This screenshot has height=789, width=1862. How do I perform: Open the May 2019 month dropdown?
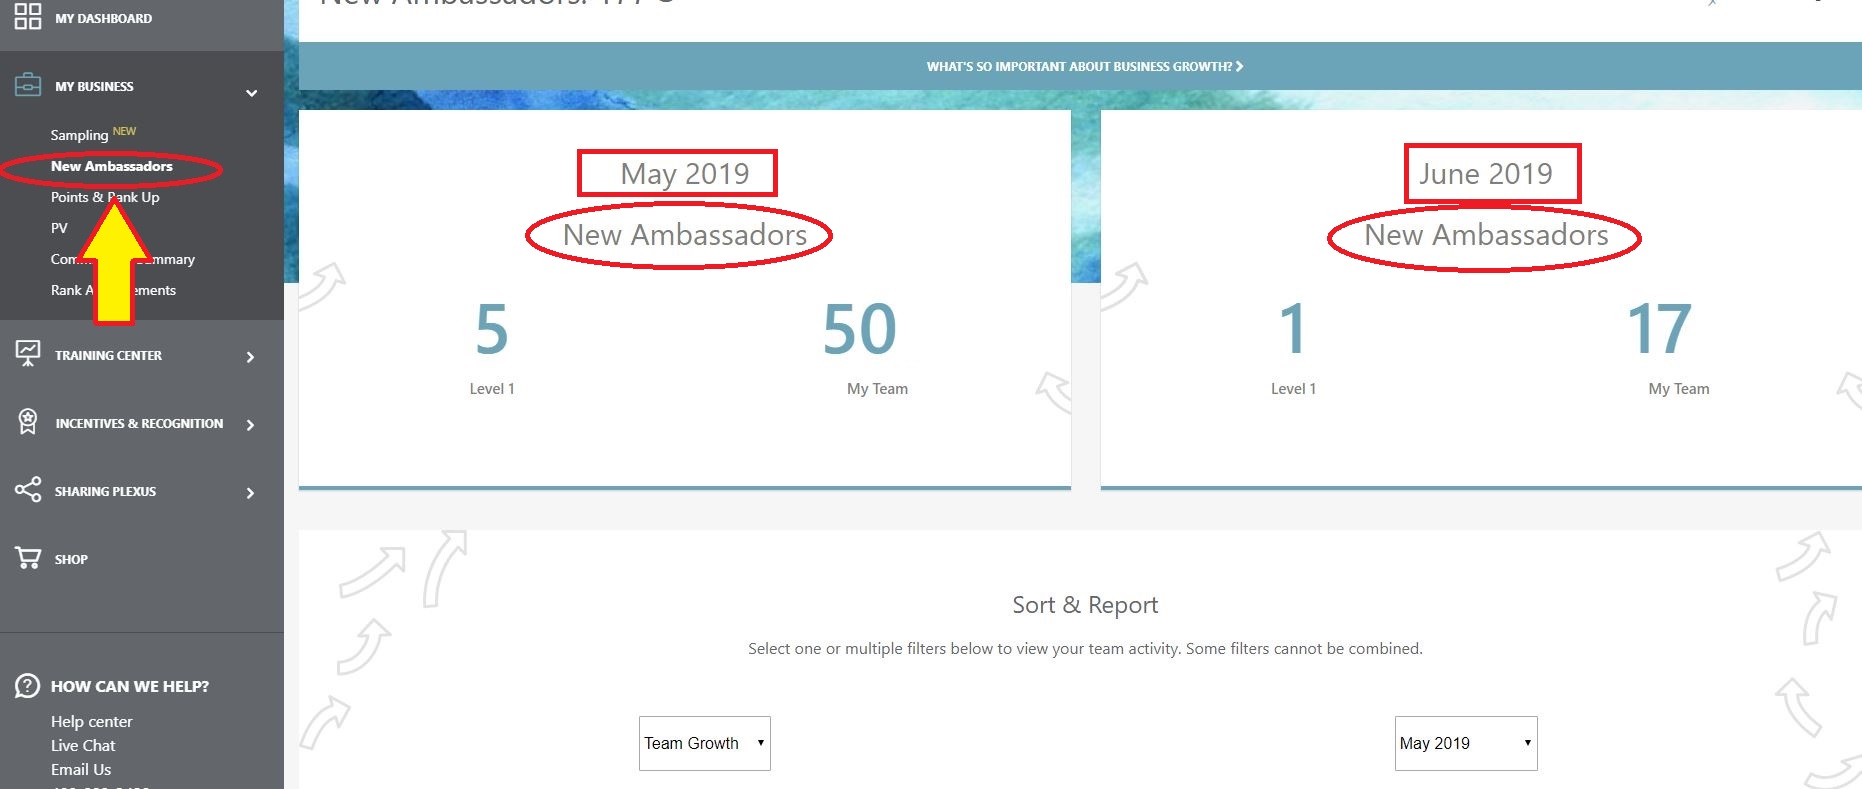tap(1466, 743)
